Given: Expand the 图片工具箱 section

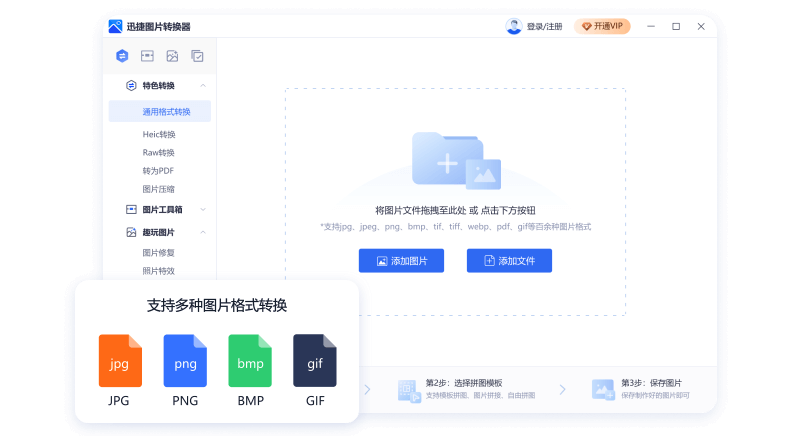Looking at the screenshot, I should (x=203, y=210).
